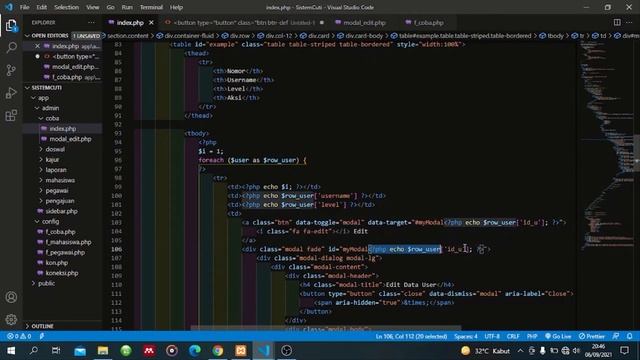Click the Spaces: 4 indentation setting

click(x=466, y=336)
